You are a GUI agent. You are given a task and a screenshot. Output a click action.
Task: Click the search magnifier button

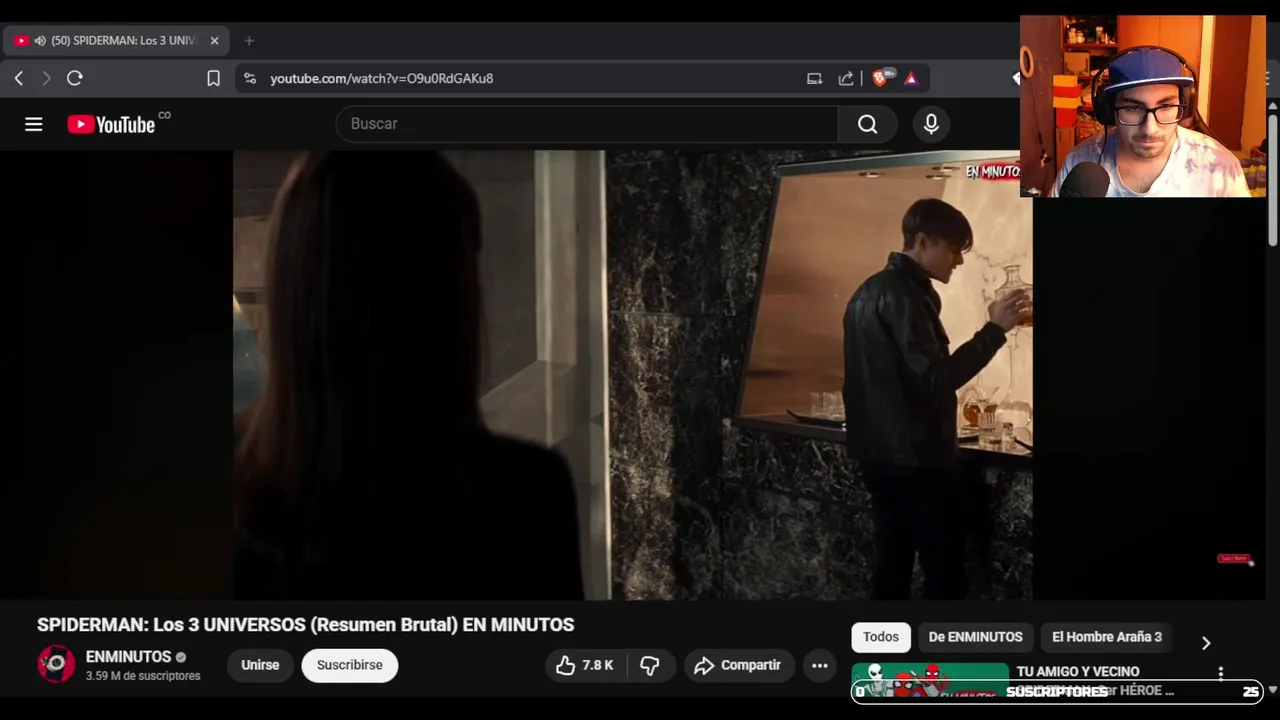pyautogui.click(x=867, y=124)
